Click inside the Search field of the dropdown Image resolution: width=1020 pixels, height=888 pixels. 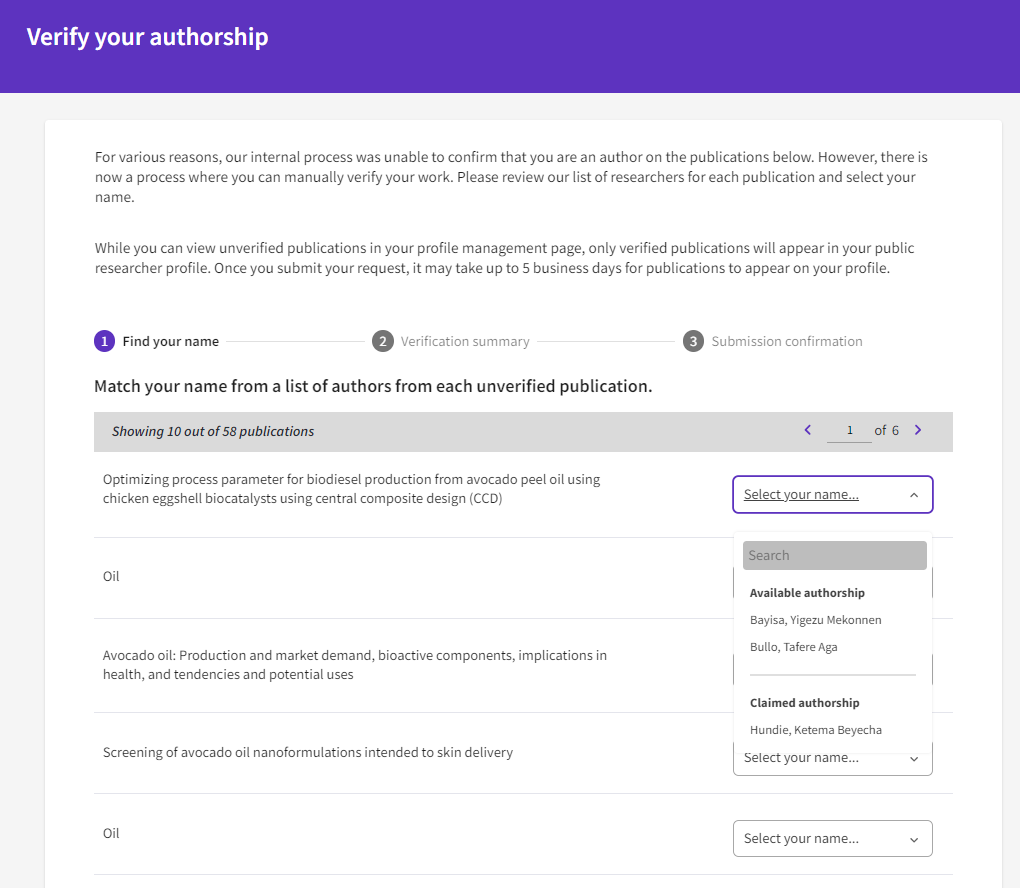(834, 555)
